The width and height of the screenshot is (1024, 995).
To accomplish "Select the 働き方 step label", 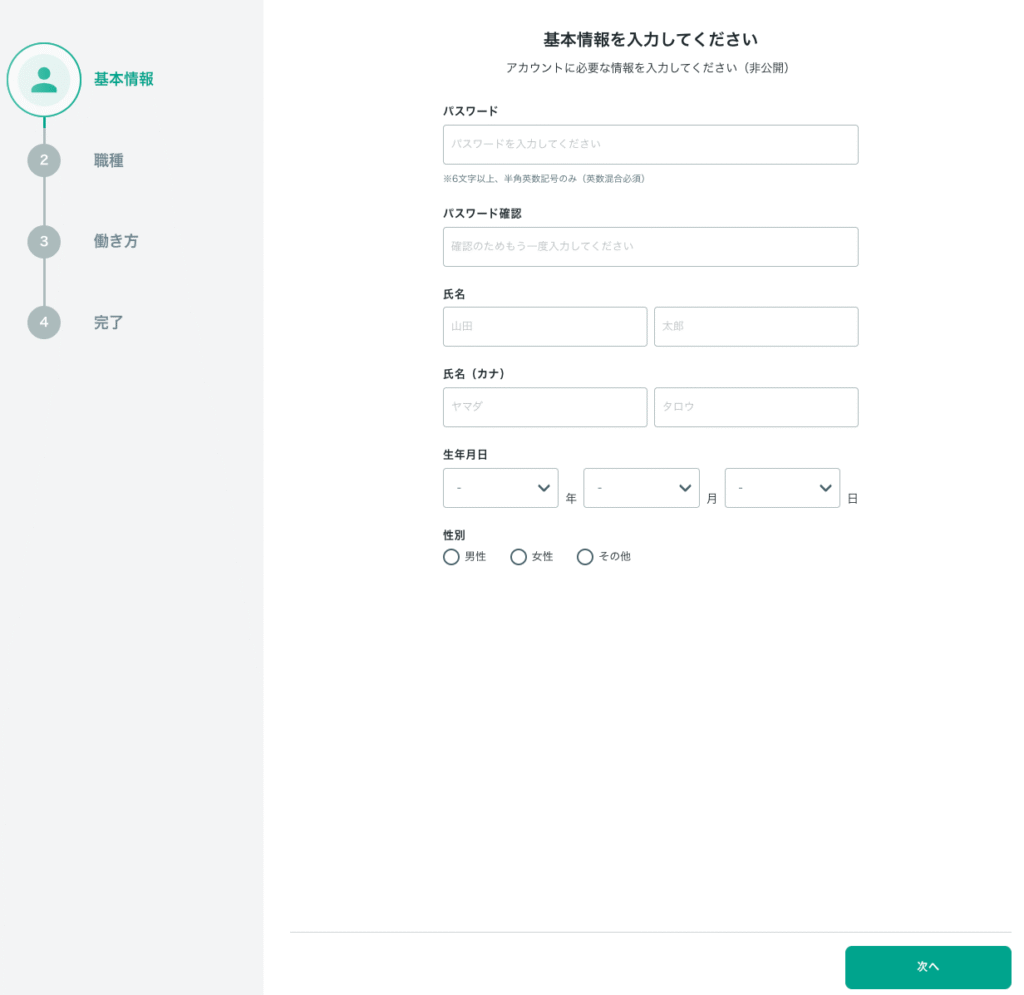I will (x=116, y=241).
